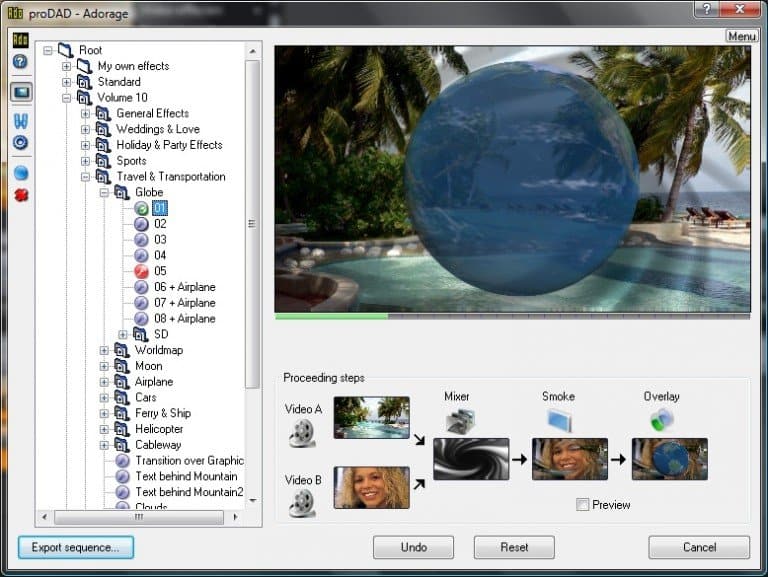Click the blue W icon in sidebar

click(x=21, y=120)
